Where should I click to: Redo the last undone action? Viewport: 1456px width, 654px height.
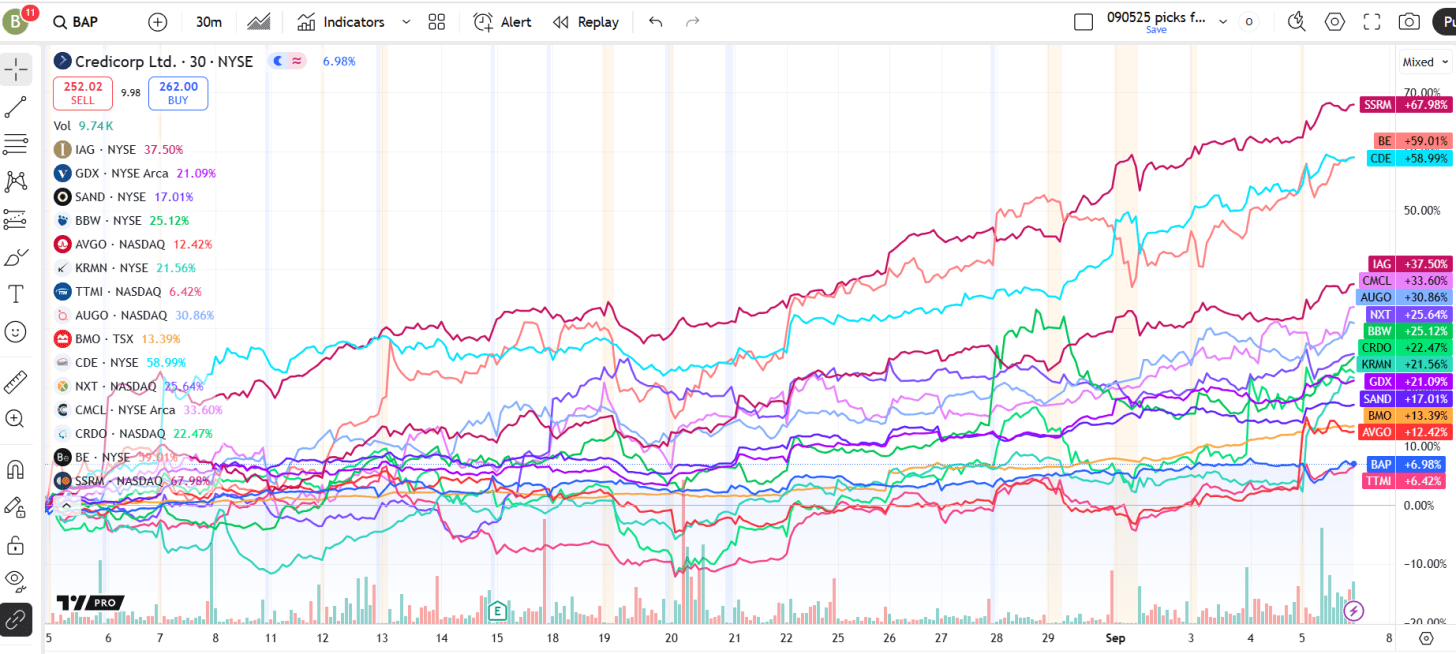[x=692, y=22]
